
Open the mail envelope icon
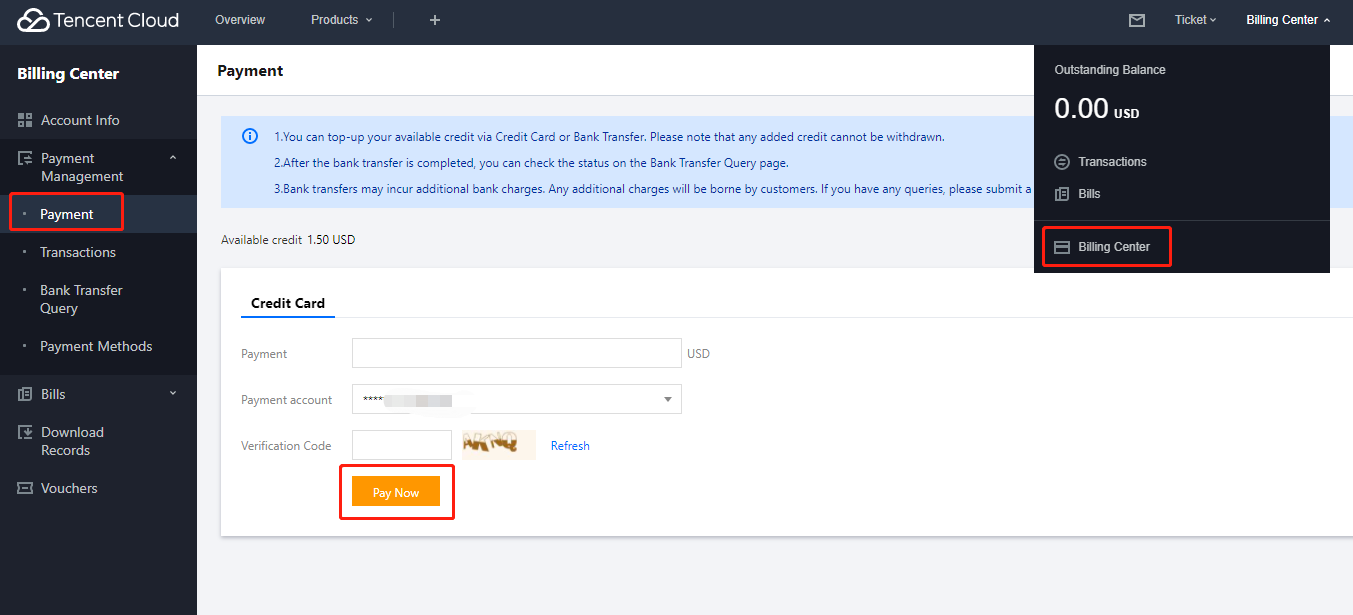pos(1136,20)
